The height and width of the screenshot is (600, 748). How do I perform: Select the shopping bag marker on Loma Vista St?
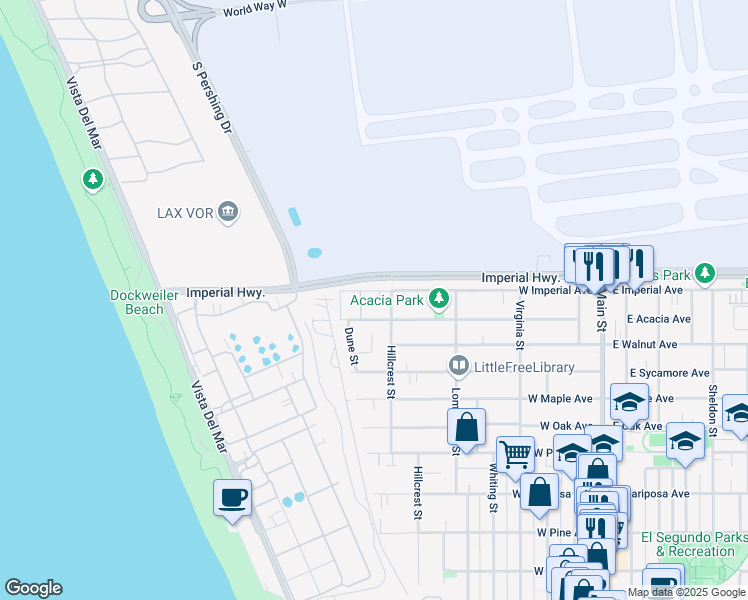tap(467, 428)
